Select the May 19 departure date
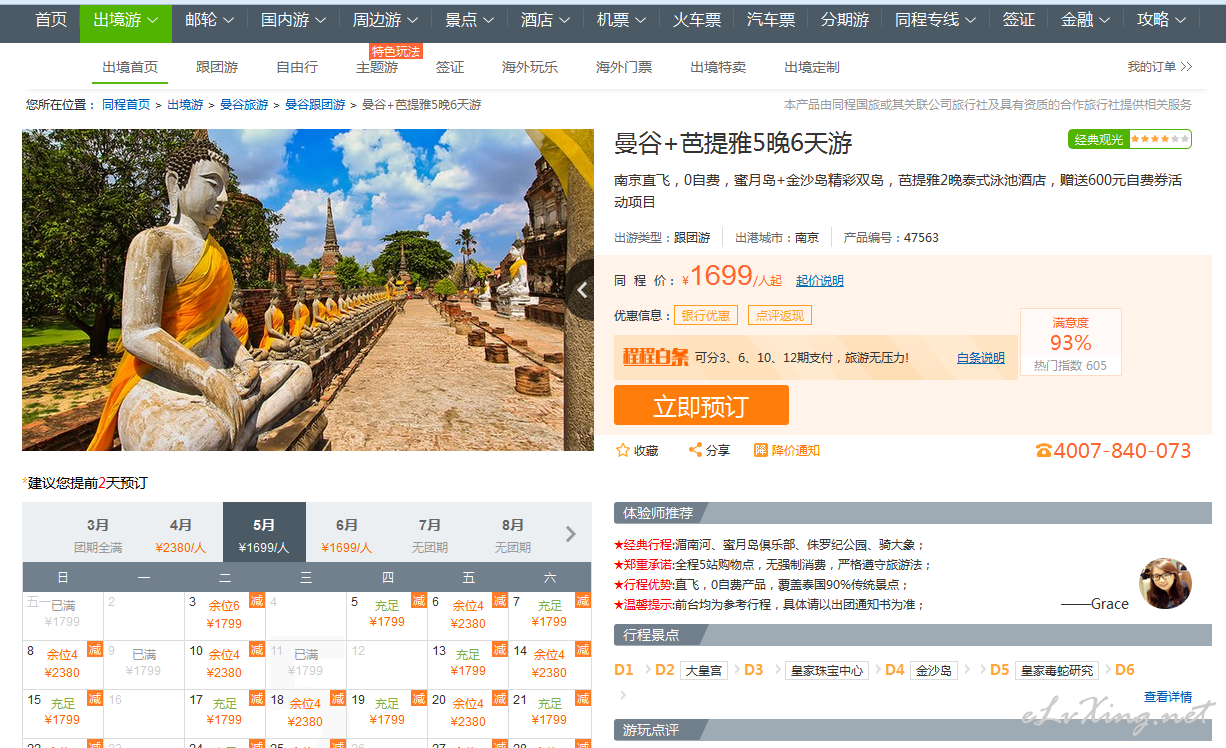This screenshot has width=1226, height=748. tap(387, 714)
